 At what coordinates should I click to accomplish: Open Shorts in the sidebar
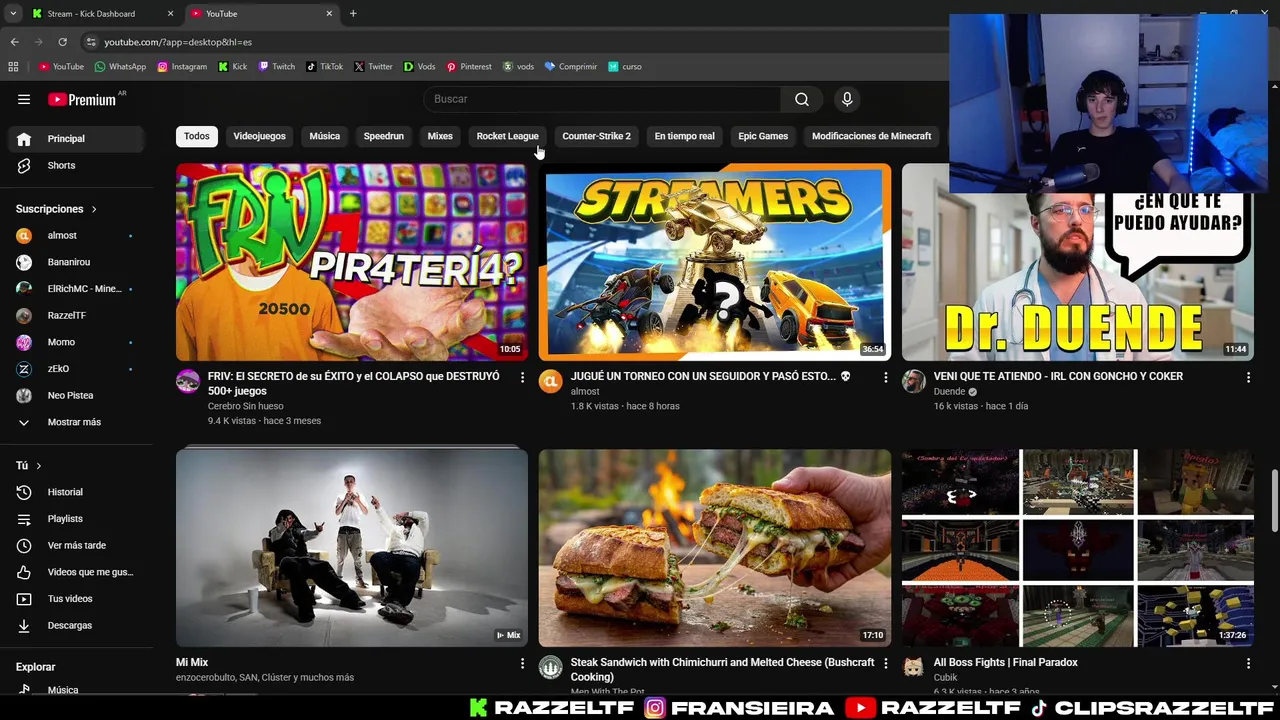click(x=76, y=165)
